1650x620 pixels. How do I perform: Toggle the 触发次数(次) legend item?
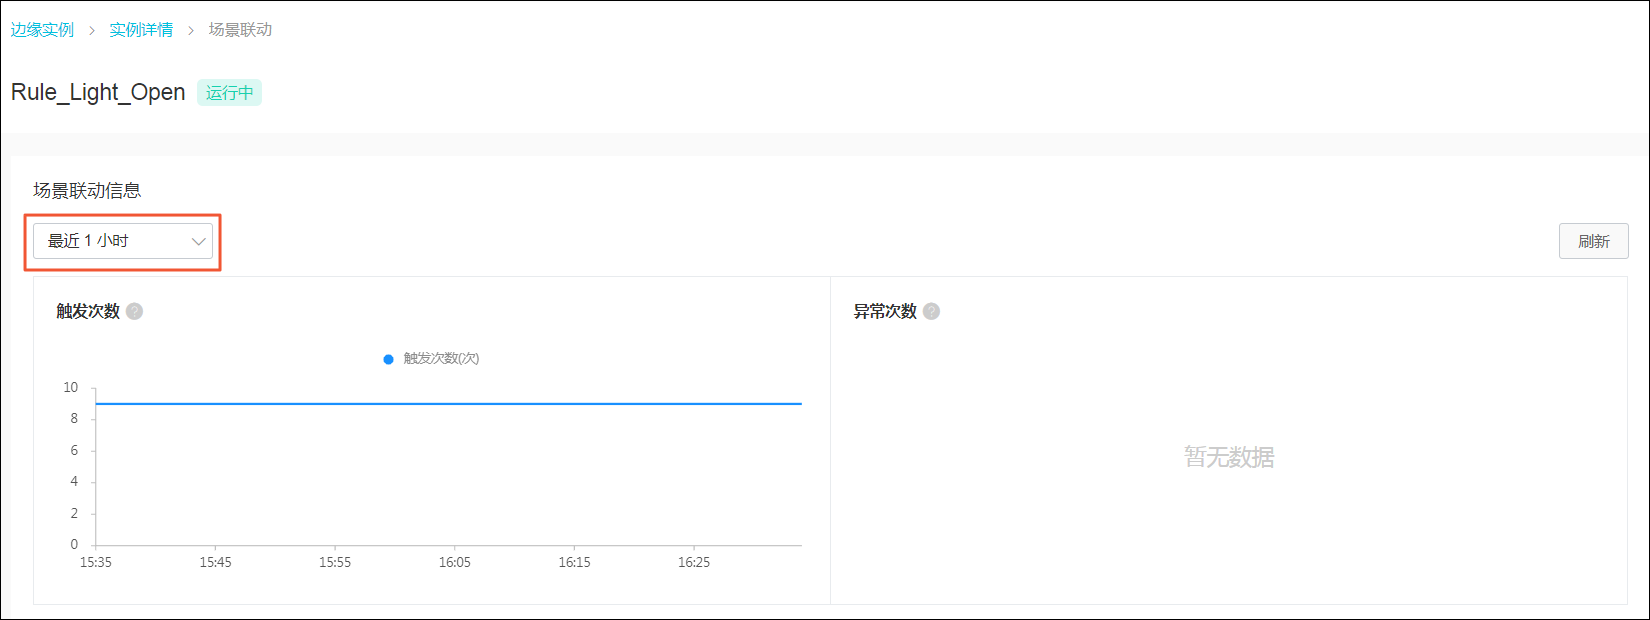pos(431,359)
